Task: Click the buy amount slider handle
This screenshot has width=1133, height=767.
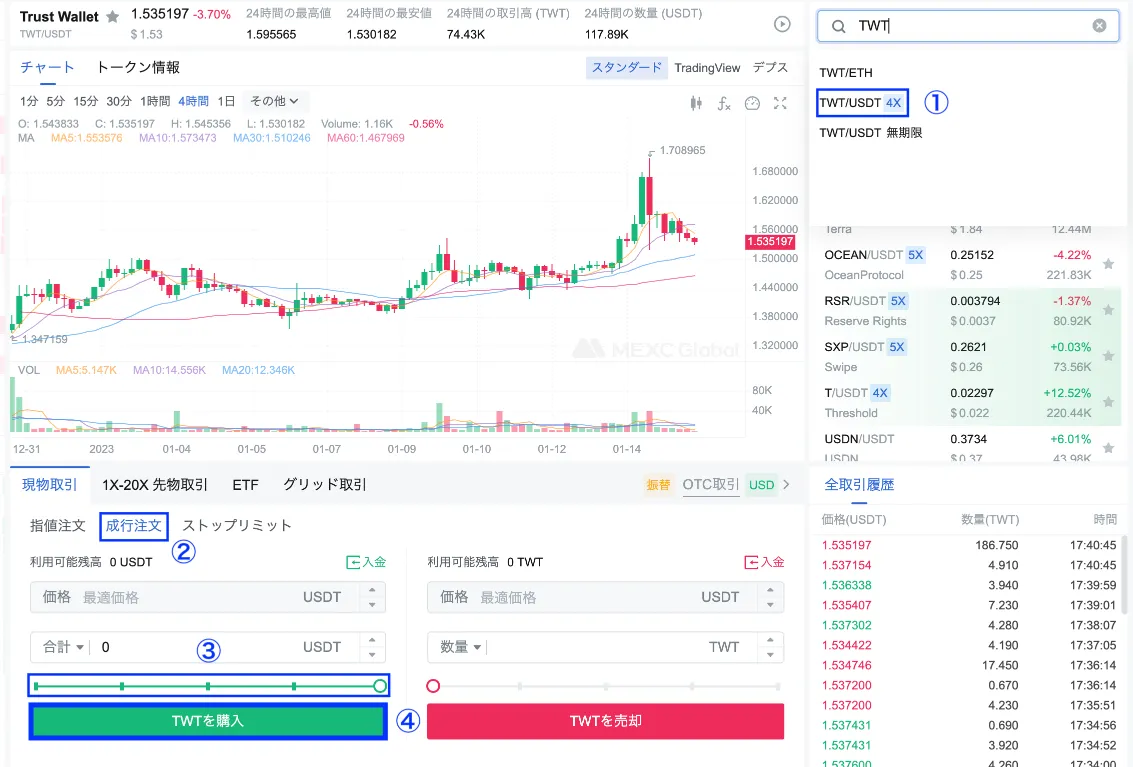Action: (x=380, y=686)
